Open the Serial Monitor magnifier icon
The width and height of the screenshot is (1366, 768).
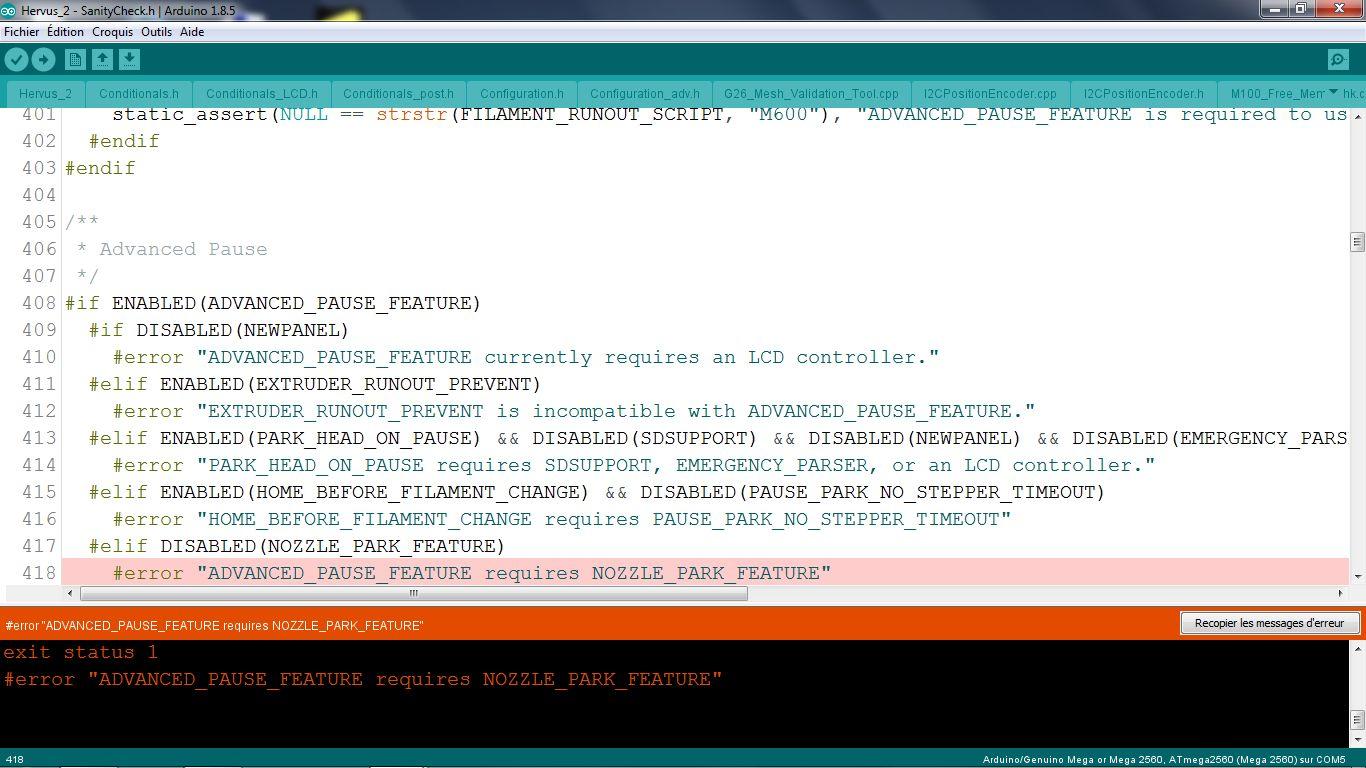tap(1338, 60)
